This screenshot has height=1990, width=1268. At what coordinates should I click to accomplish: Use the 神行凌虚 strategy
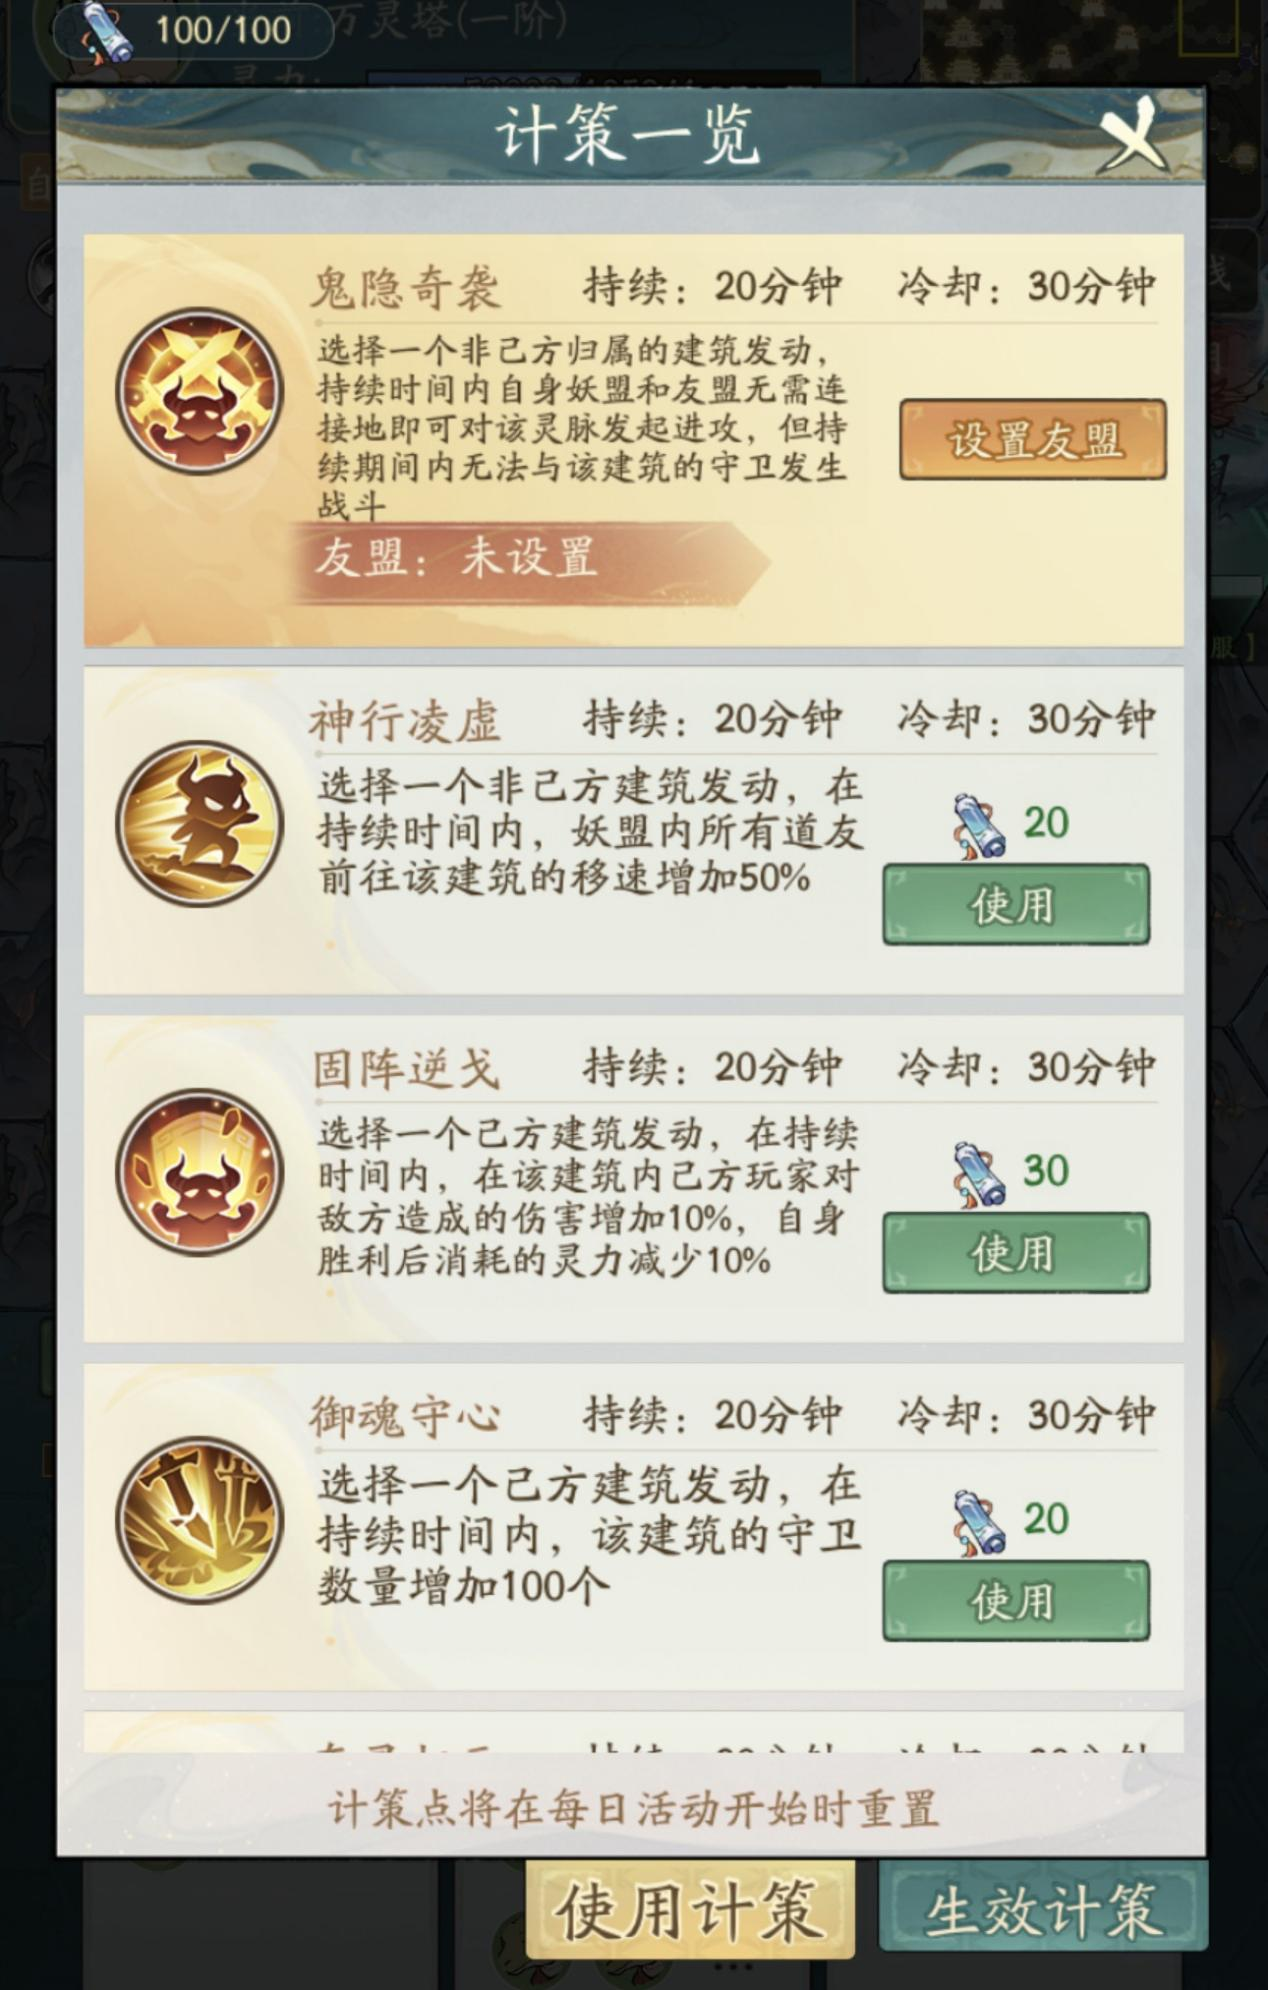pyautogui.click(x=1016, y=905)
